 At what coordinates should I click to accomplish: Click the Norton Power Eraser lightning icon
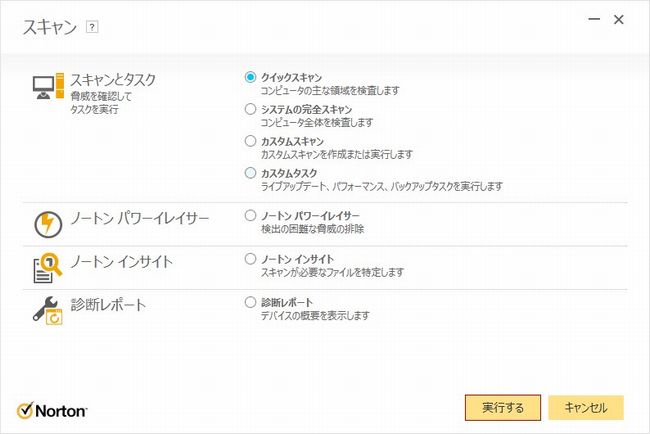[48, 224]
